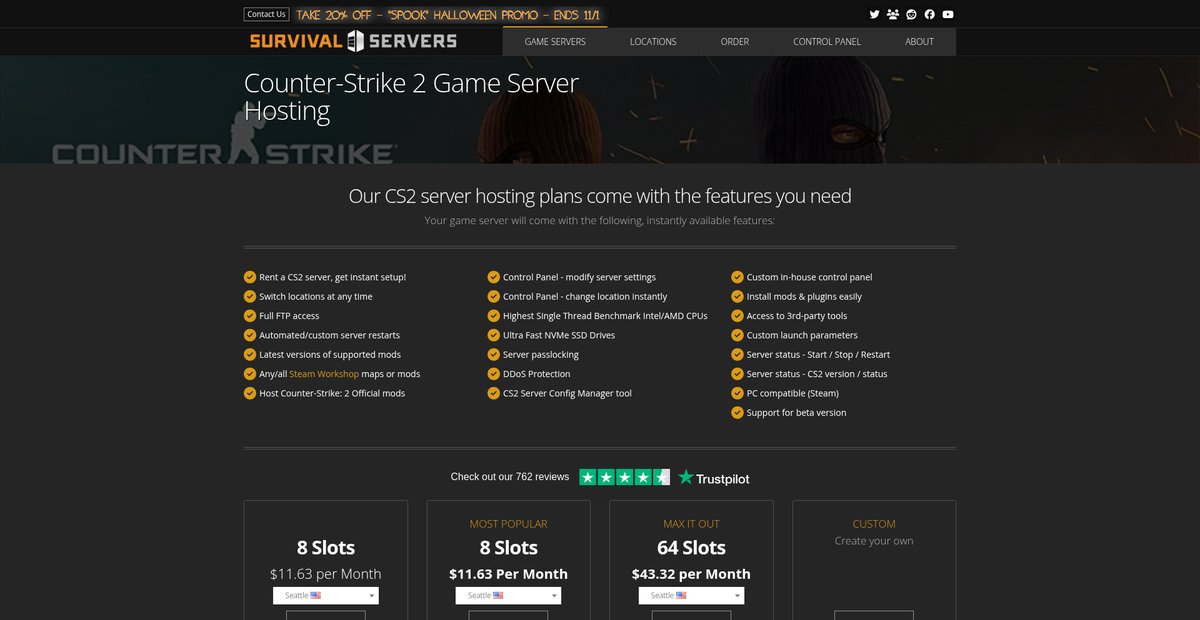
Task: Open the Facebook social icon
Action: coord(929,14)
